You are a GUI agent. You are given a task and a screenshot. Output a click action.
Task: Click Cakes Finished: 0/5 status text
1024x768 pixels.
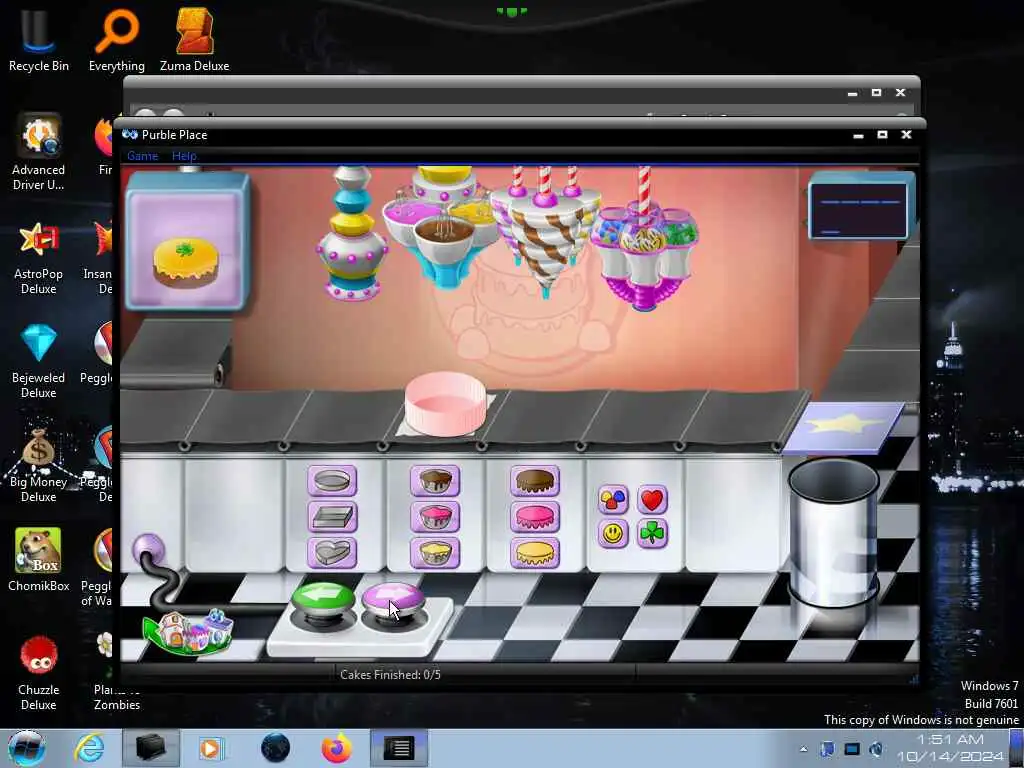[391, 675]
